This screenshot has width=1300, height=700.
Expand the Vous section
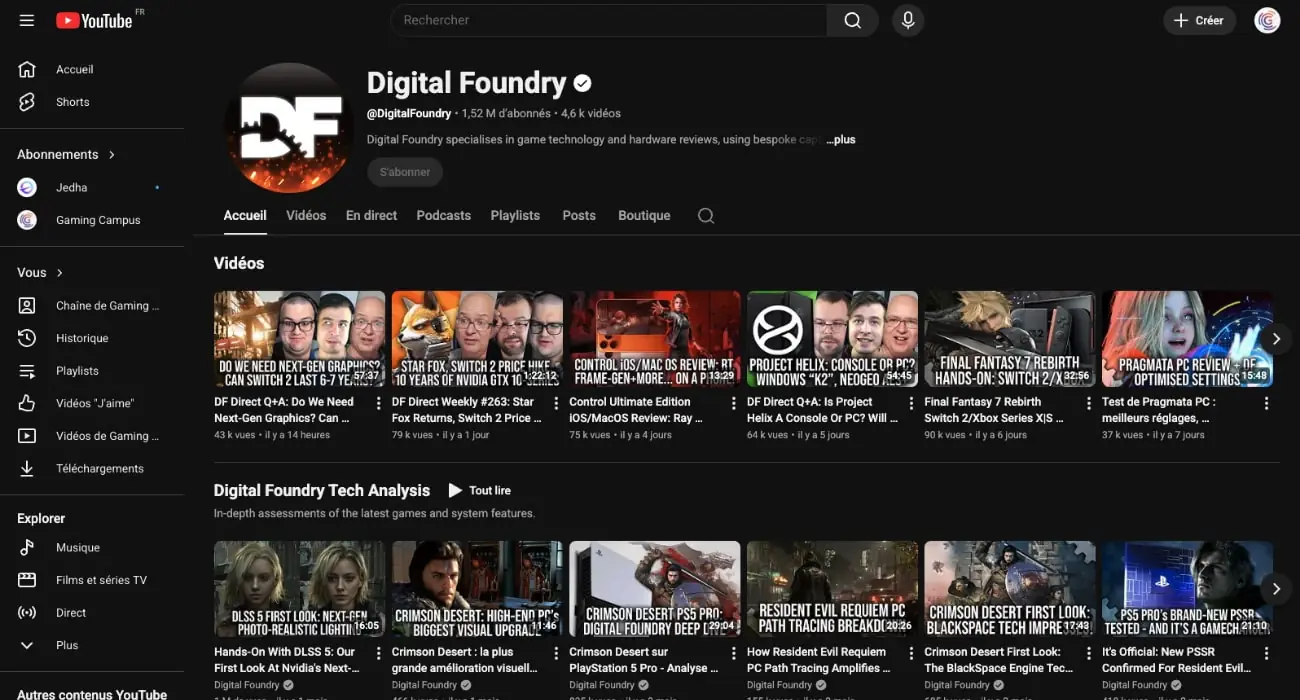pos(40,273)
